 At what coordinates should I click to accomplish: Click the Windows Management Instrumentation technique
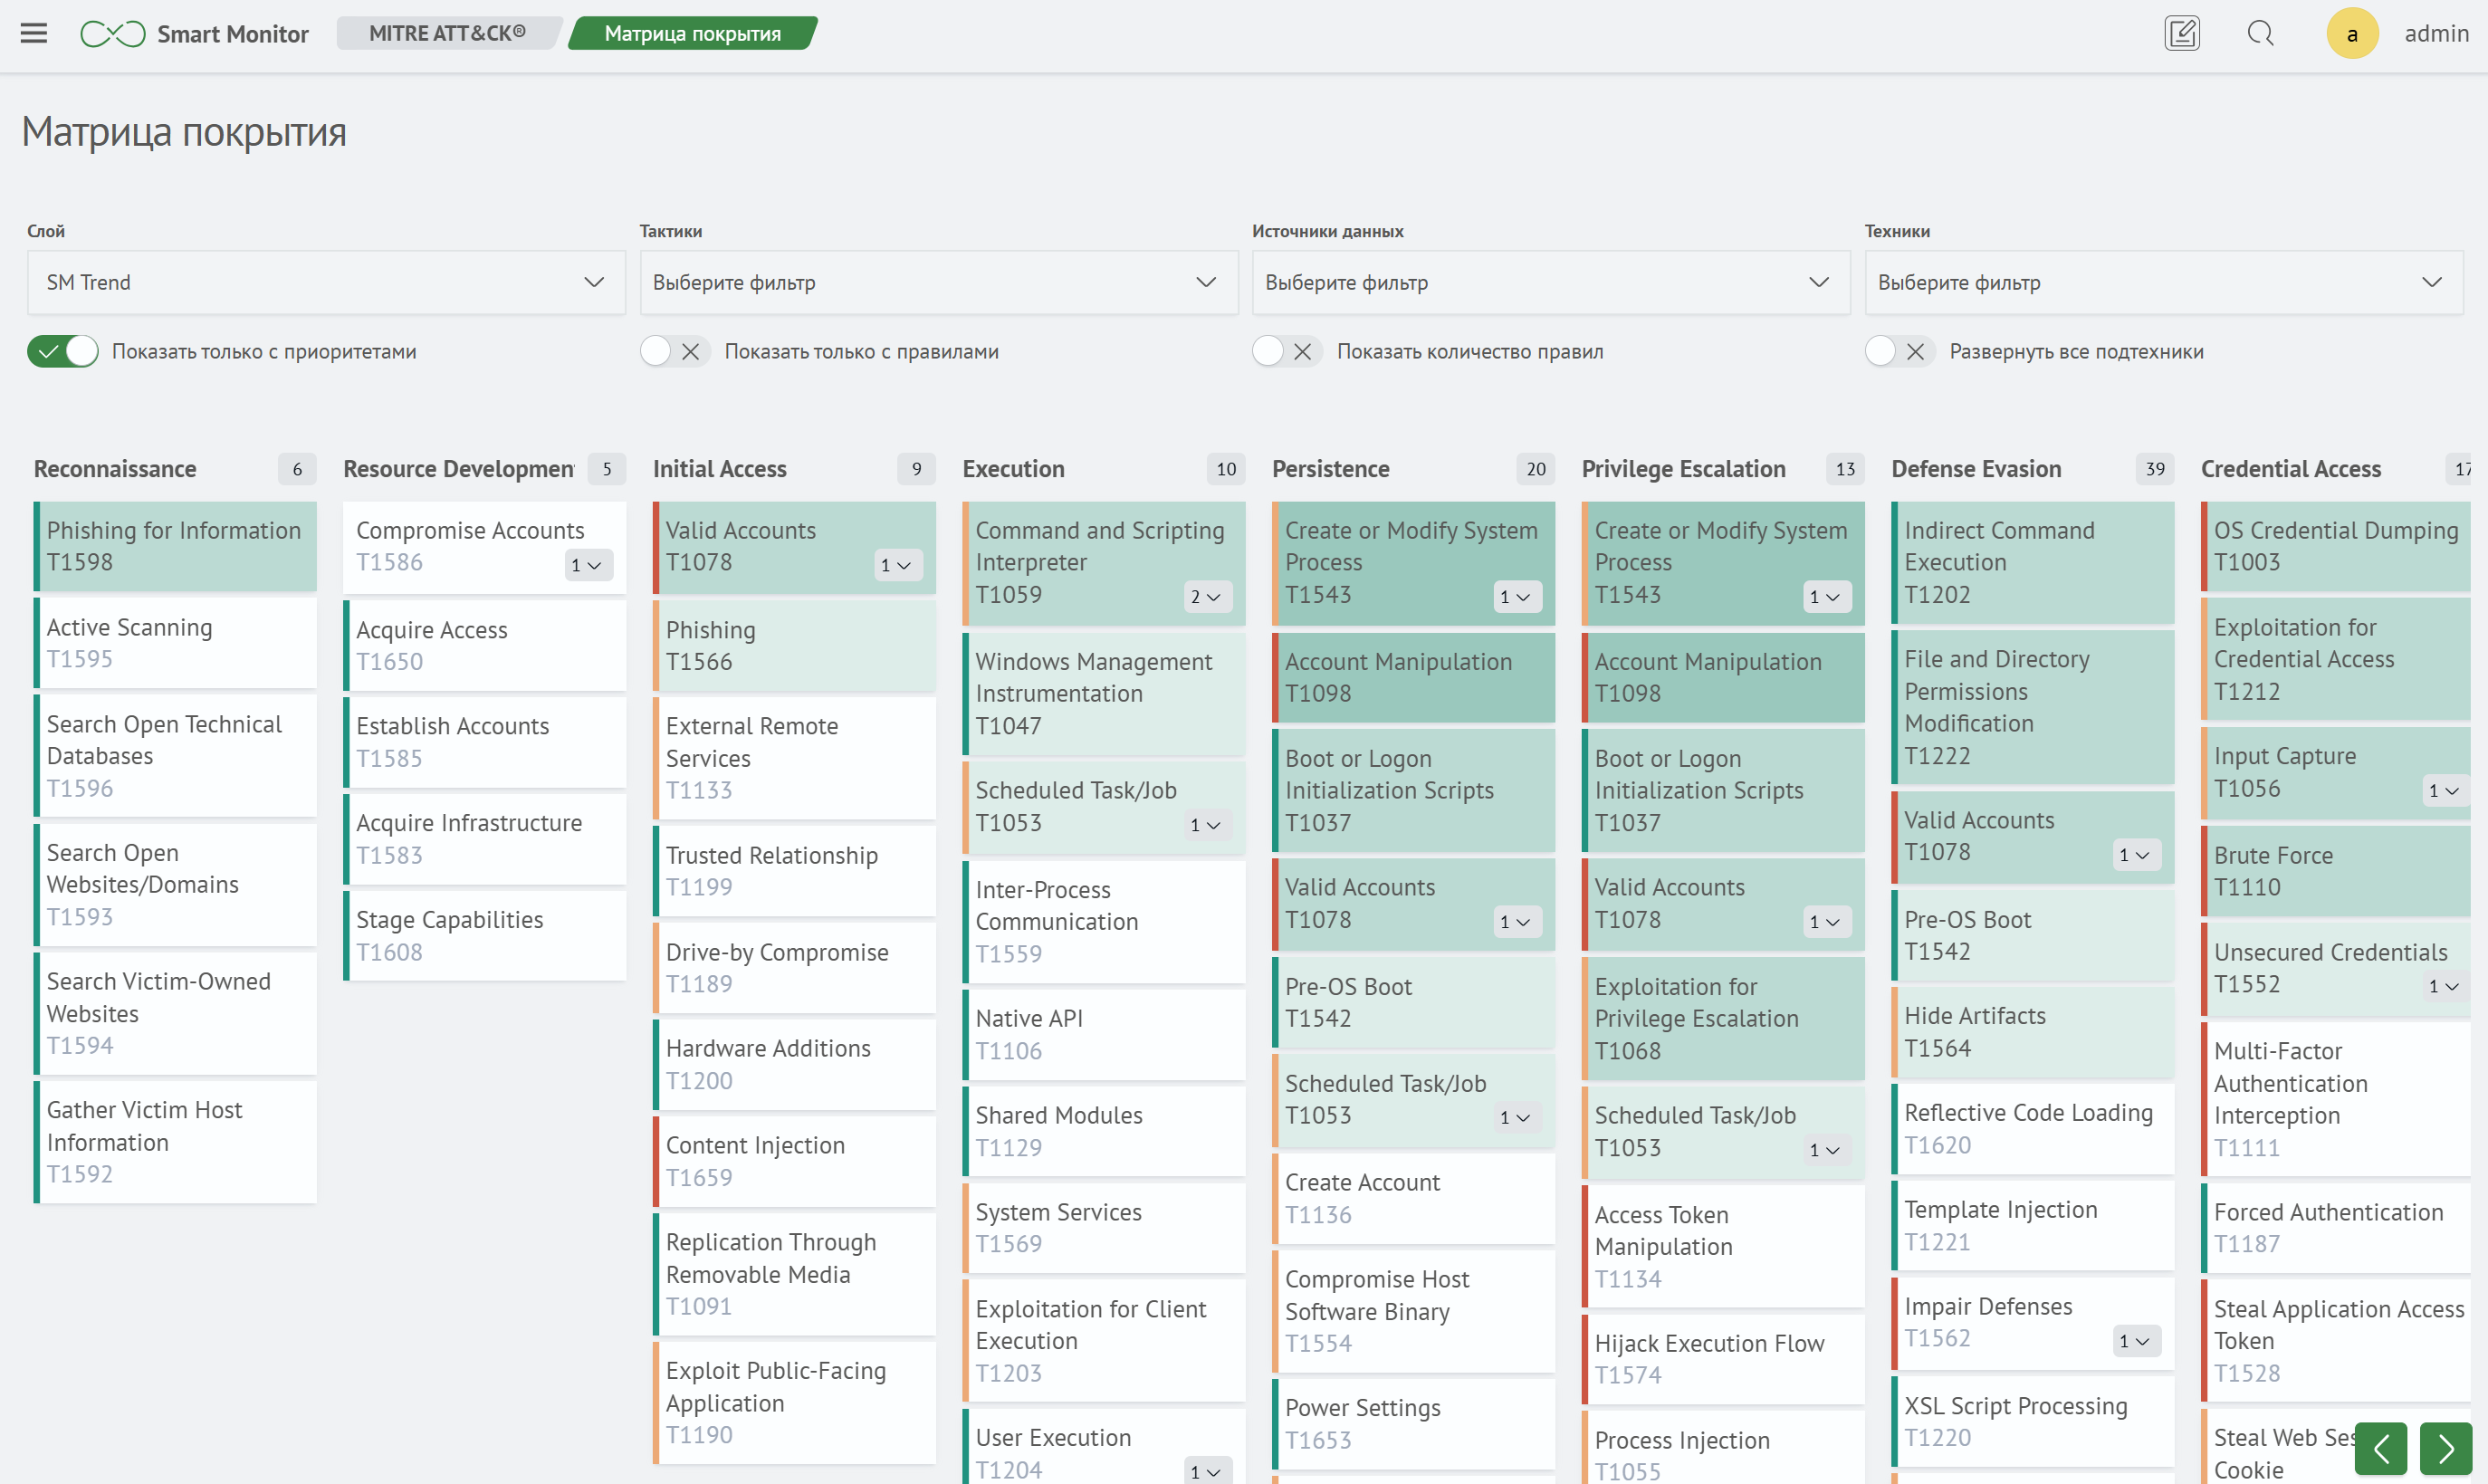tap(1103, 693)
